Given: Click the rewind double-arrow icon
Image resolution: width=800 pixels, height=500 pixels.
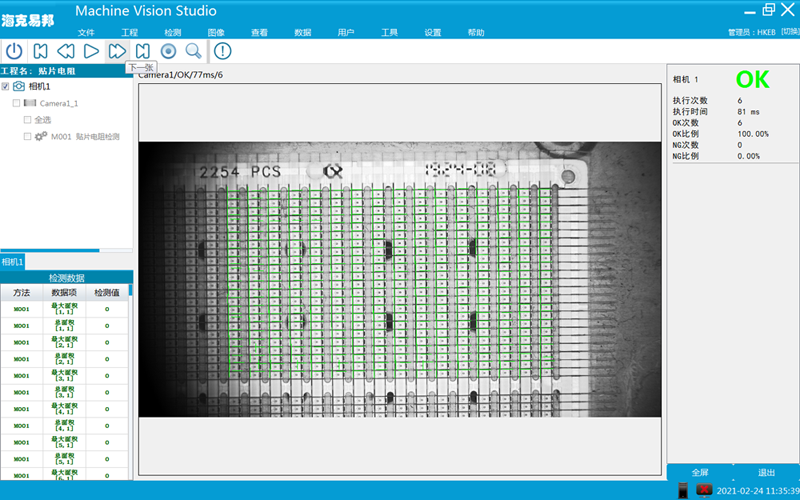Looking at the screenshot, I should pyautogui.click(x=65, y=51).
